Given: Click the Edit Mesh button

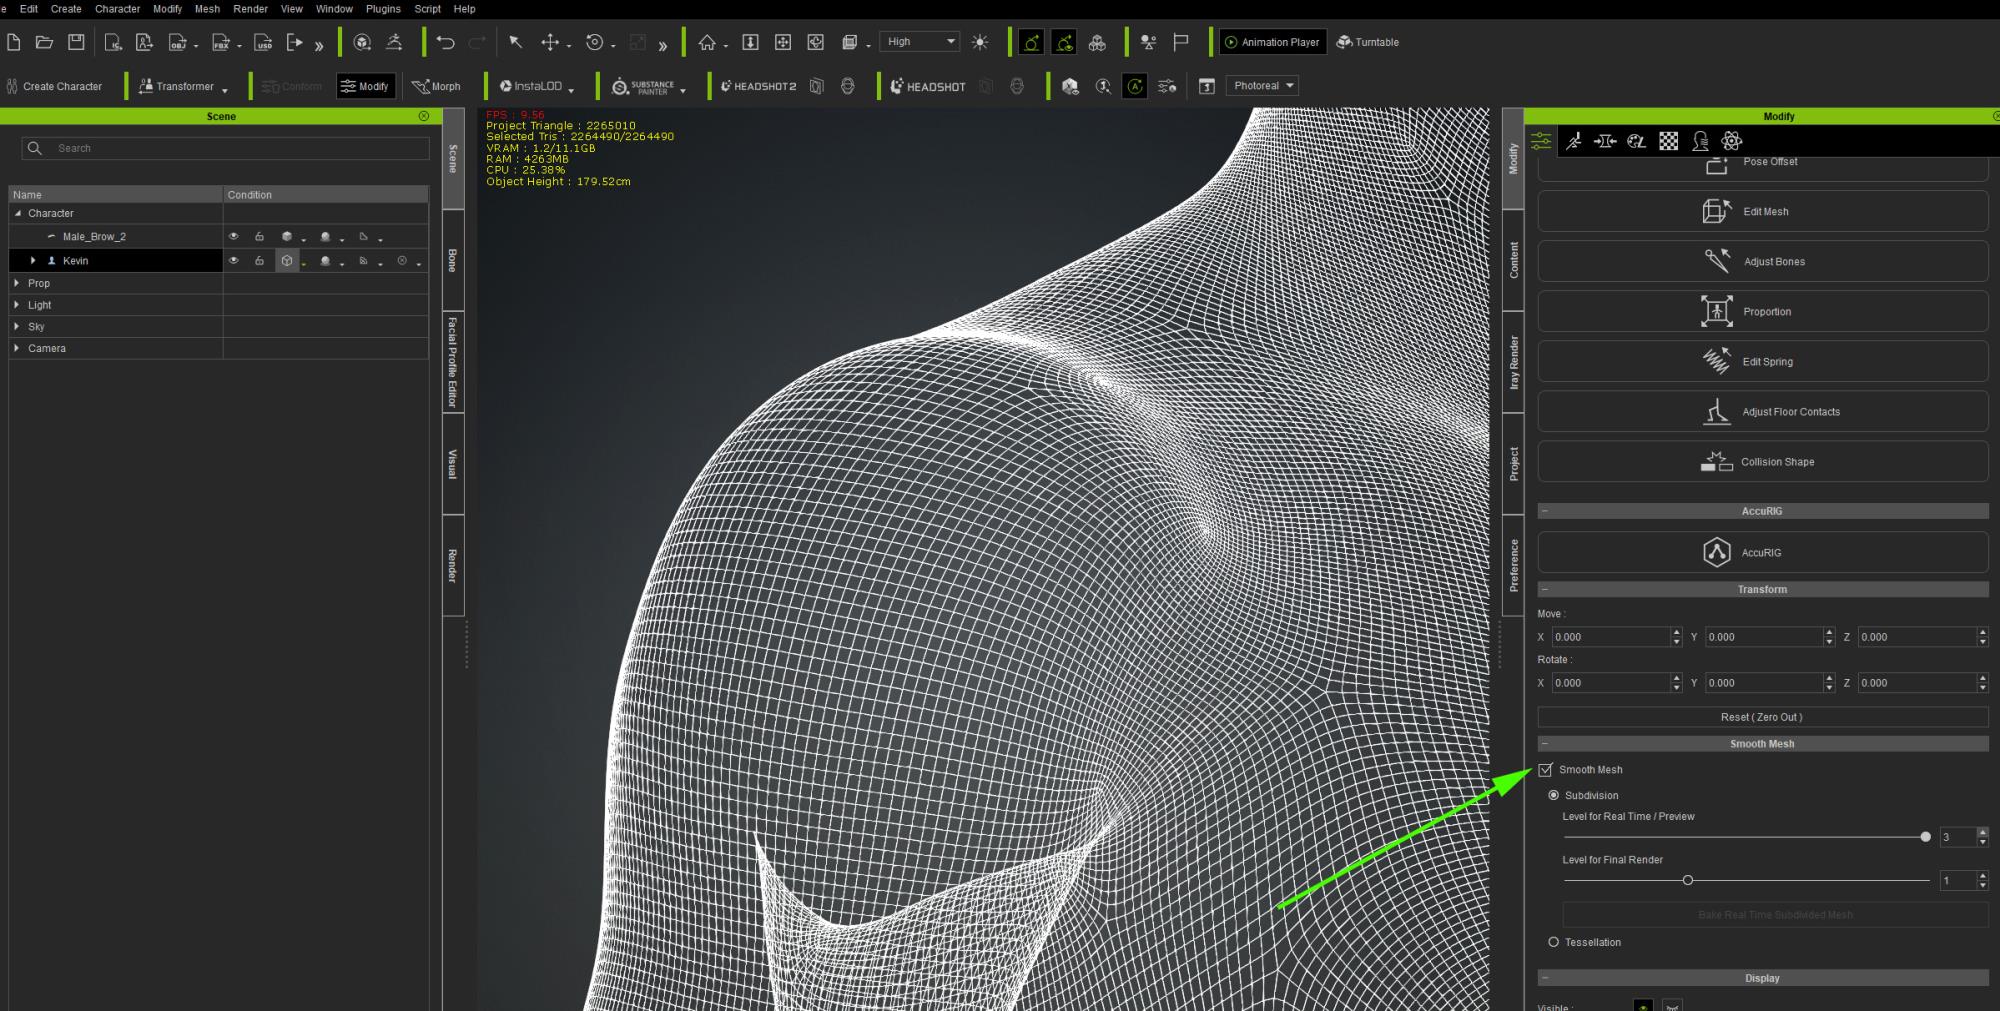Looking at the screenshot, I should [1762, 212].
